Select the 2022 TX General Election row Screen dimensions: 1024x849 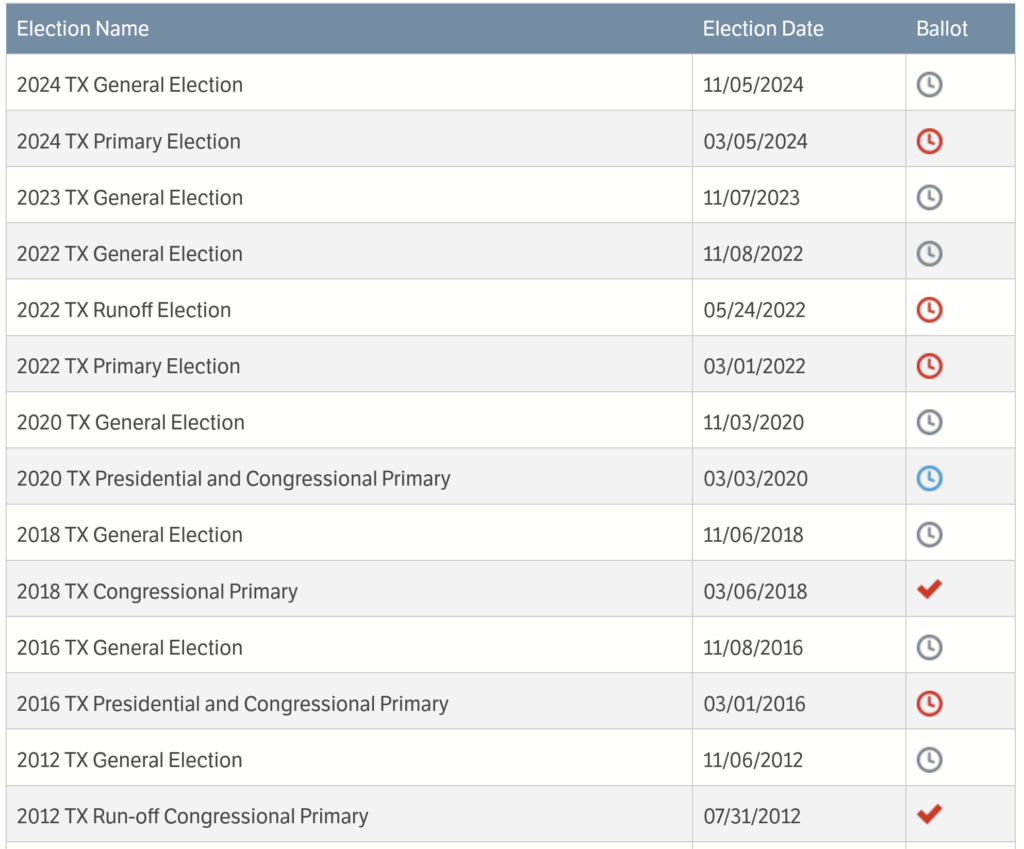point(130,254)
